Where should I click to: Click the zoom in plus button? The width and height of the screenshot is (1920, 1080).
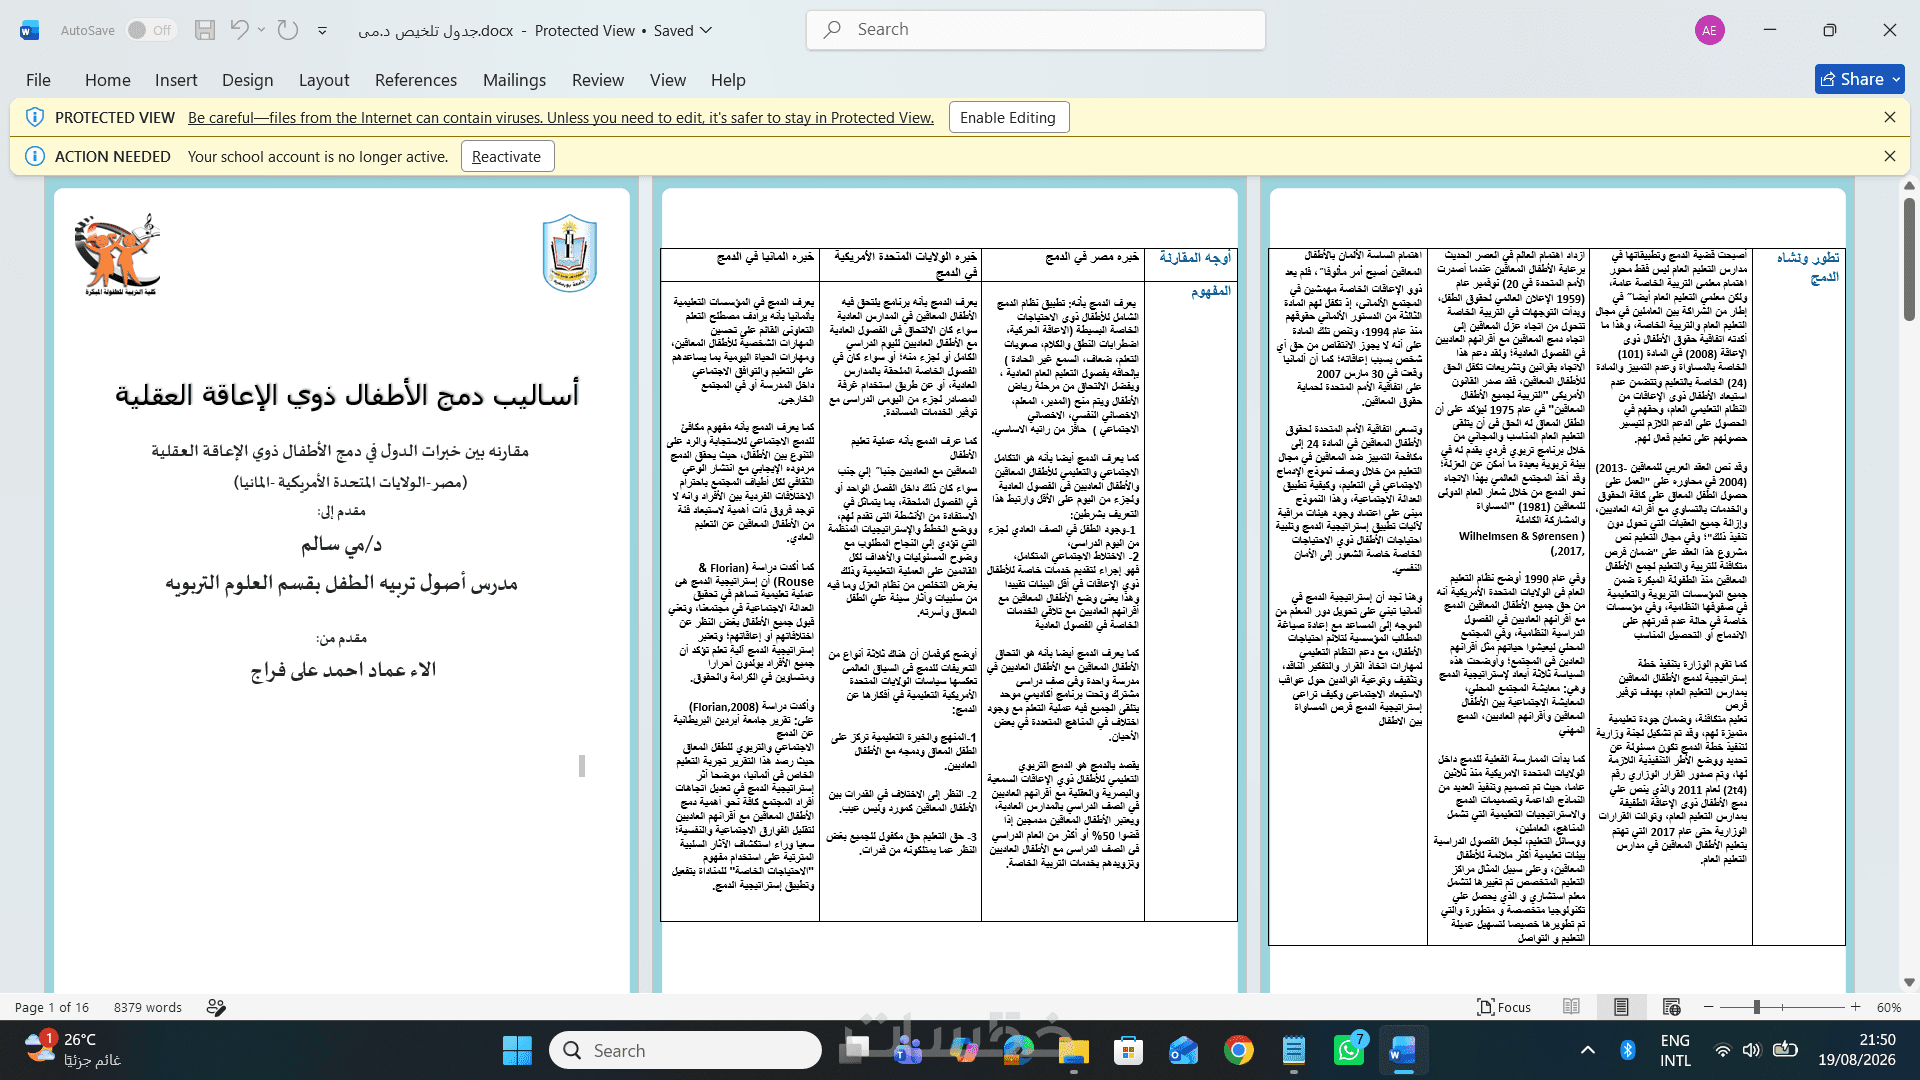[x=1856, y=1007]
